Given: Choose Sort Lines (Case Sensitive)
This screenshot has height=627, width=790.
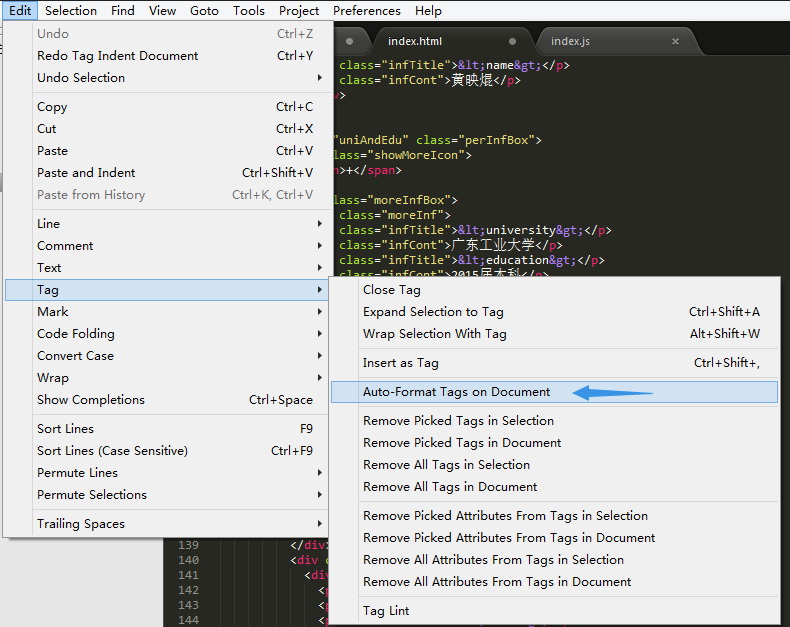Looking at the screenshot, I should coord(112,451).
